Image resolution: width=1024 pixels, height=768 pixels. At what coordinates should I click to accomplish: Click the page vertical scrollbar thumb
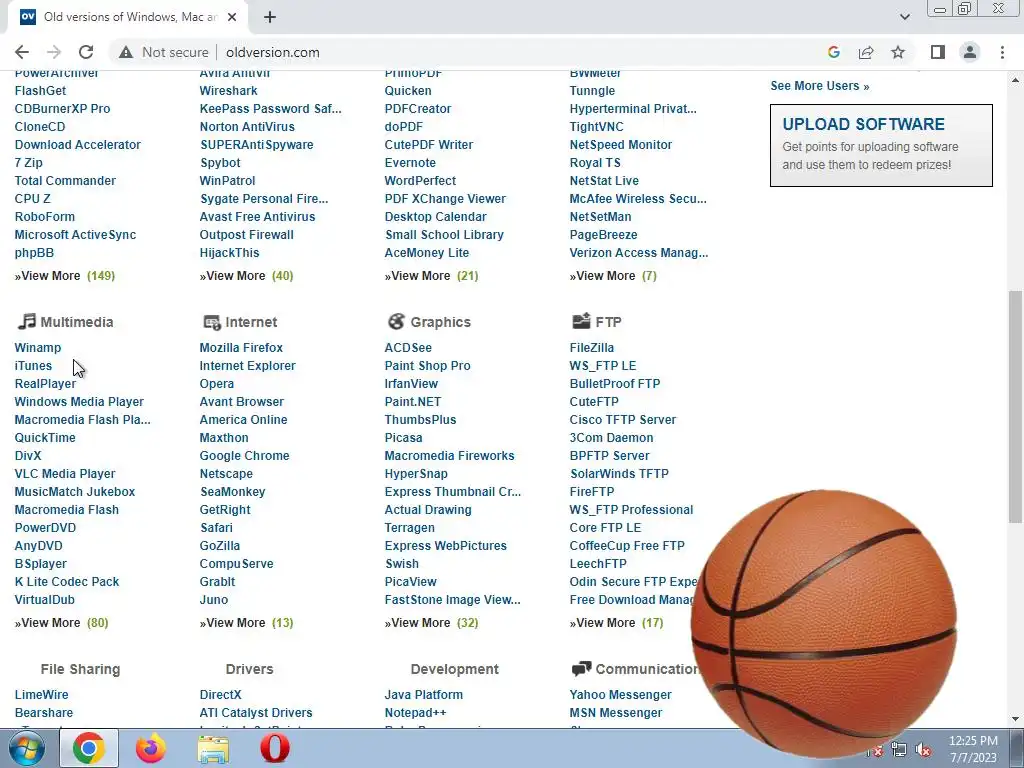pyautogui.click(x=1016, y=406)
